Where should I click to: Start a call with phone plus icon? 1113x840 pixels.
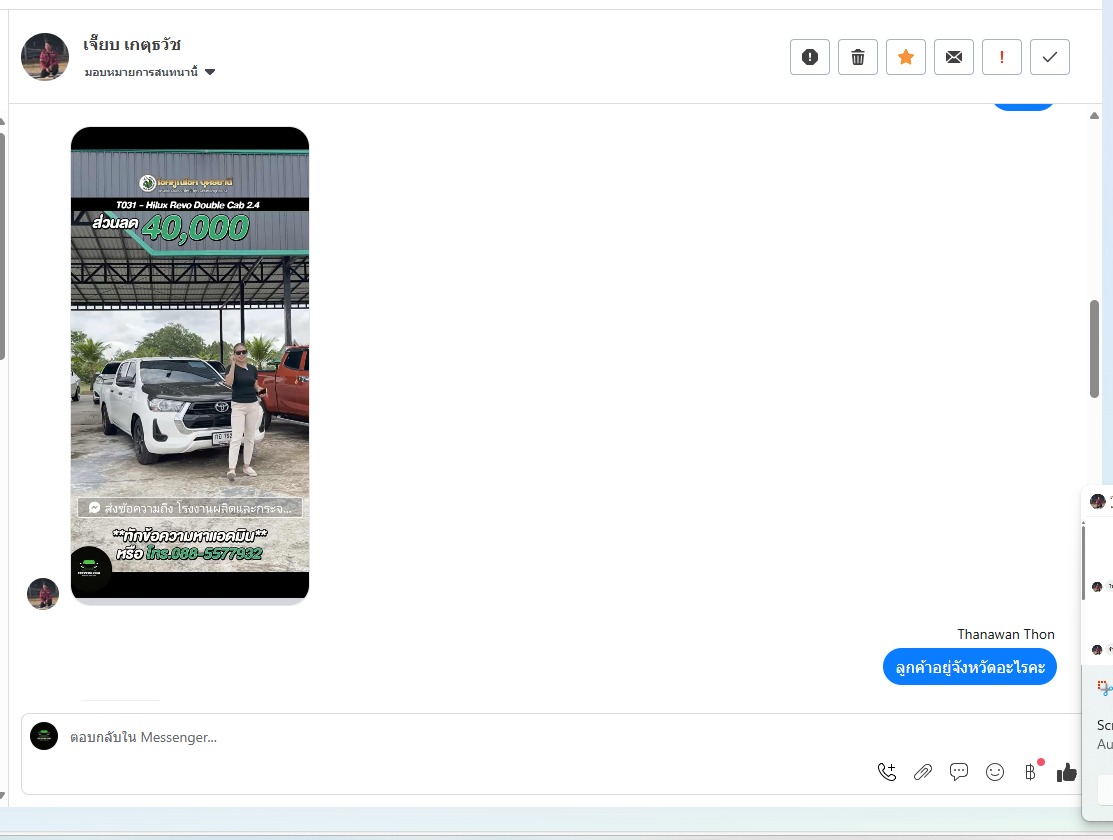tap(887, 772)
